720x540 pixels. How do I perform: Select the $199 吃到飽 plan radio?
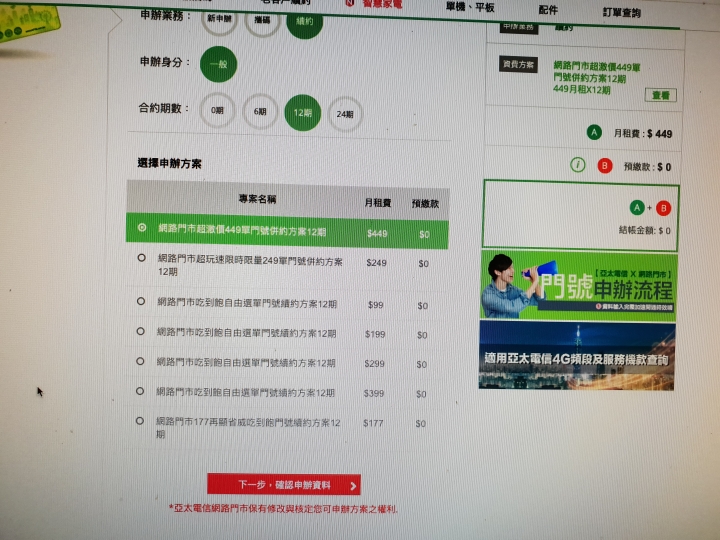pos(141,331)
